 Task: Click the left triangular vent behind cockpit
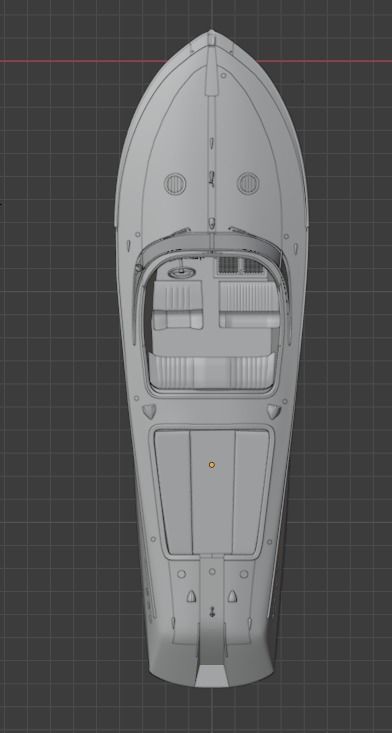(x=149, y=411)
